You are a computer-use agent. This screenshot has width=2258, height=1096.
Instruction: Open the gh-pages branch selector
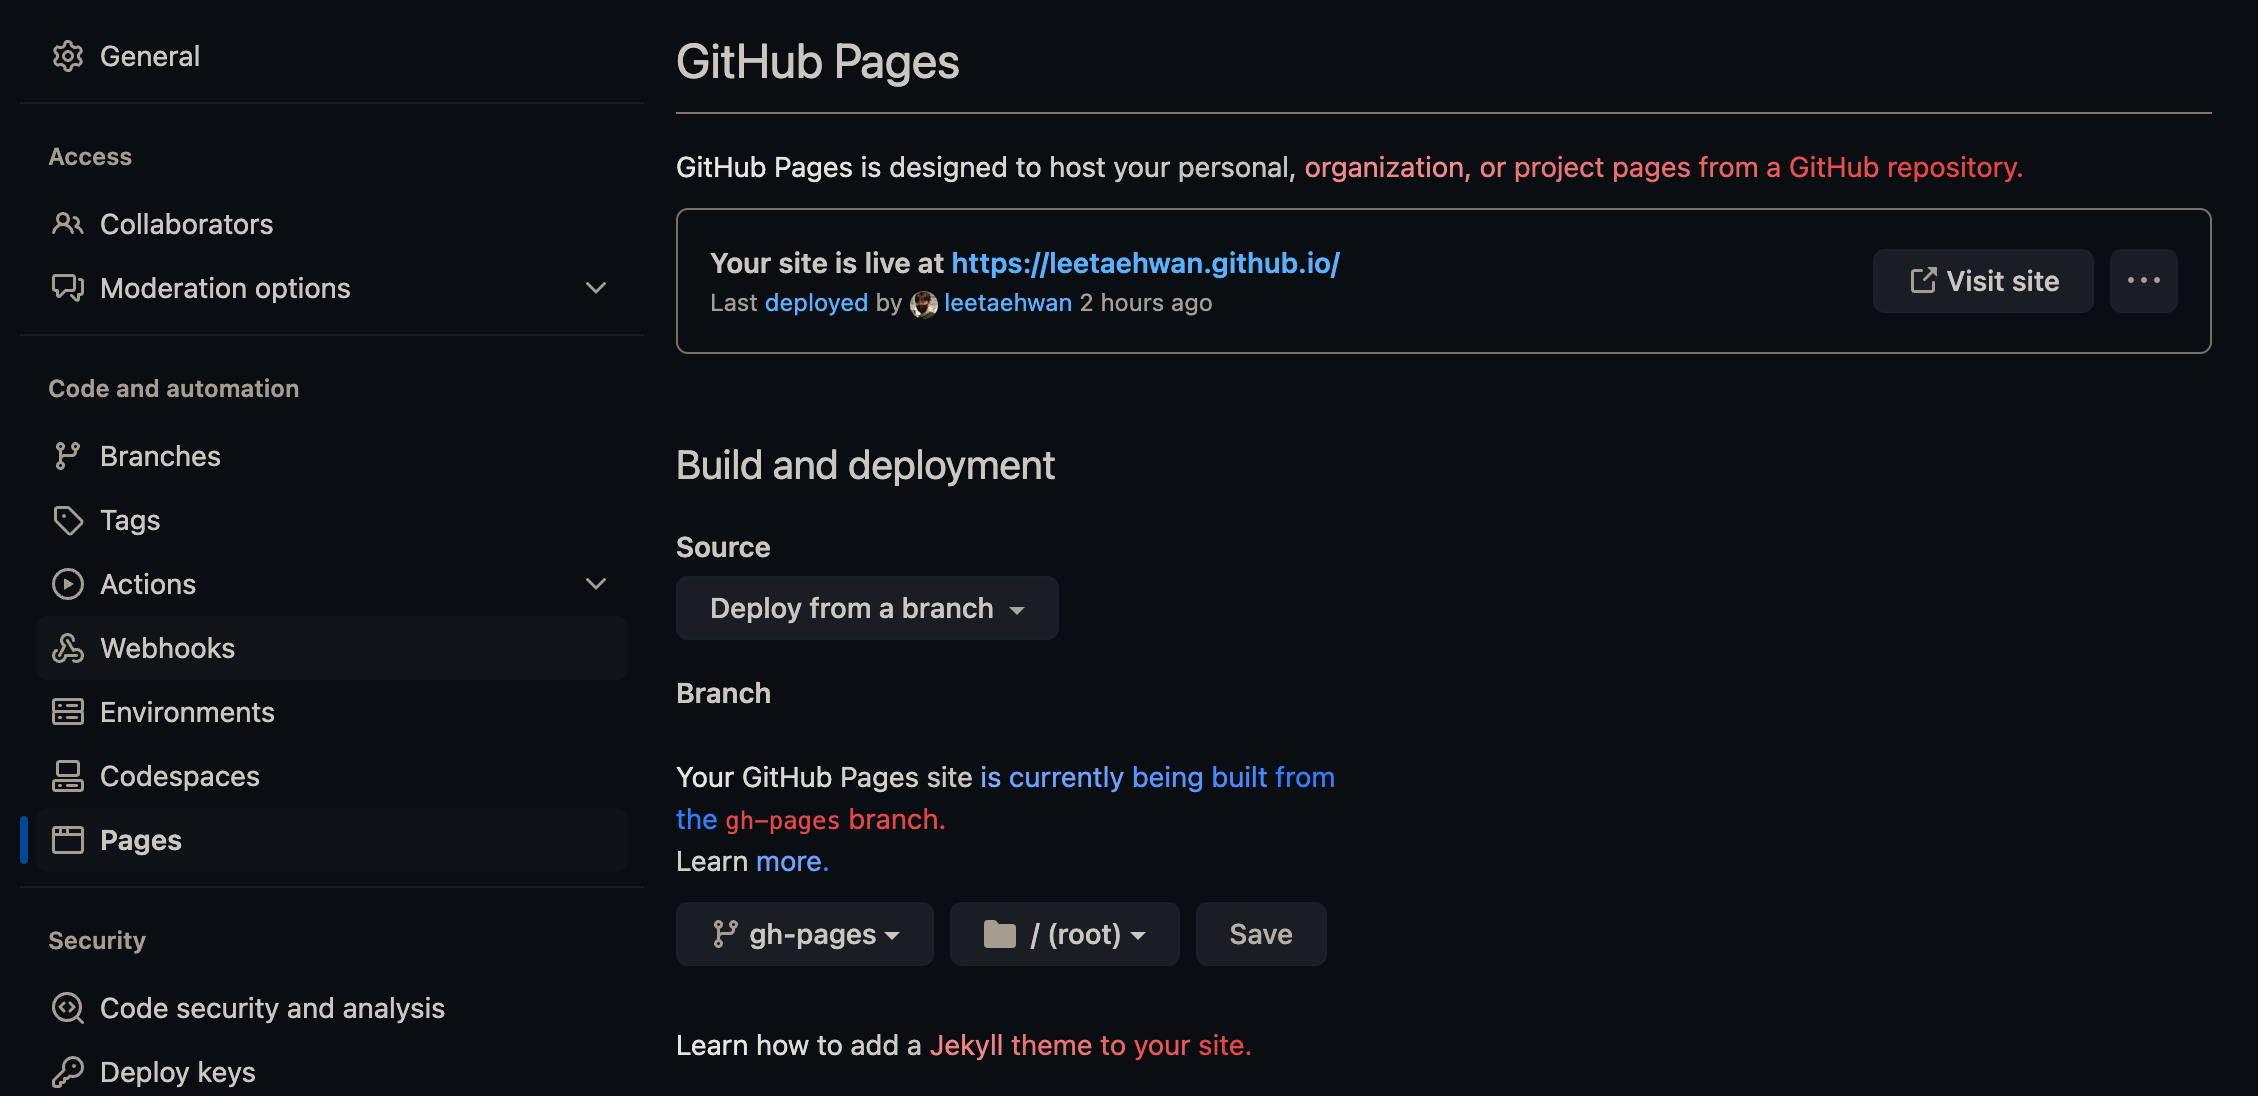point(804,934)
